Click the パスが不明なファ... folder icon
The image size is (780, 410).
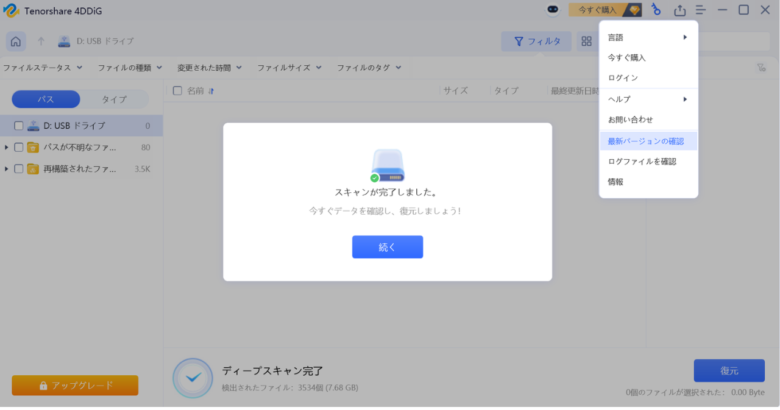pos(33,147)
